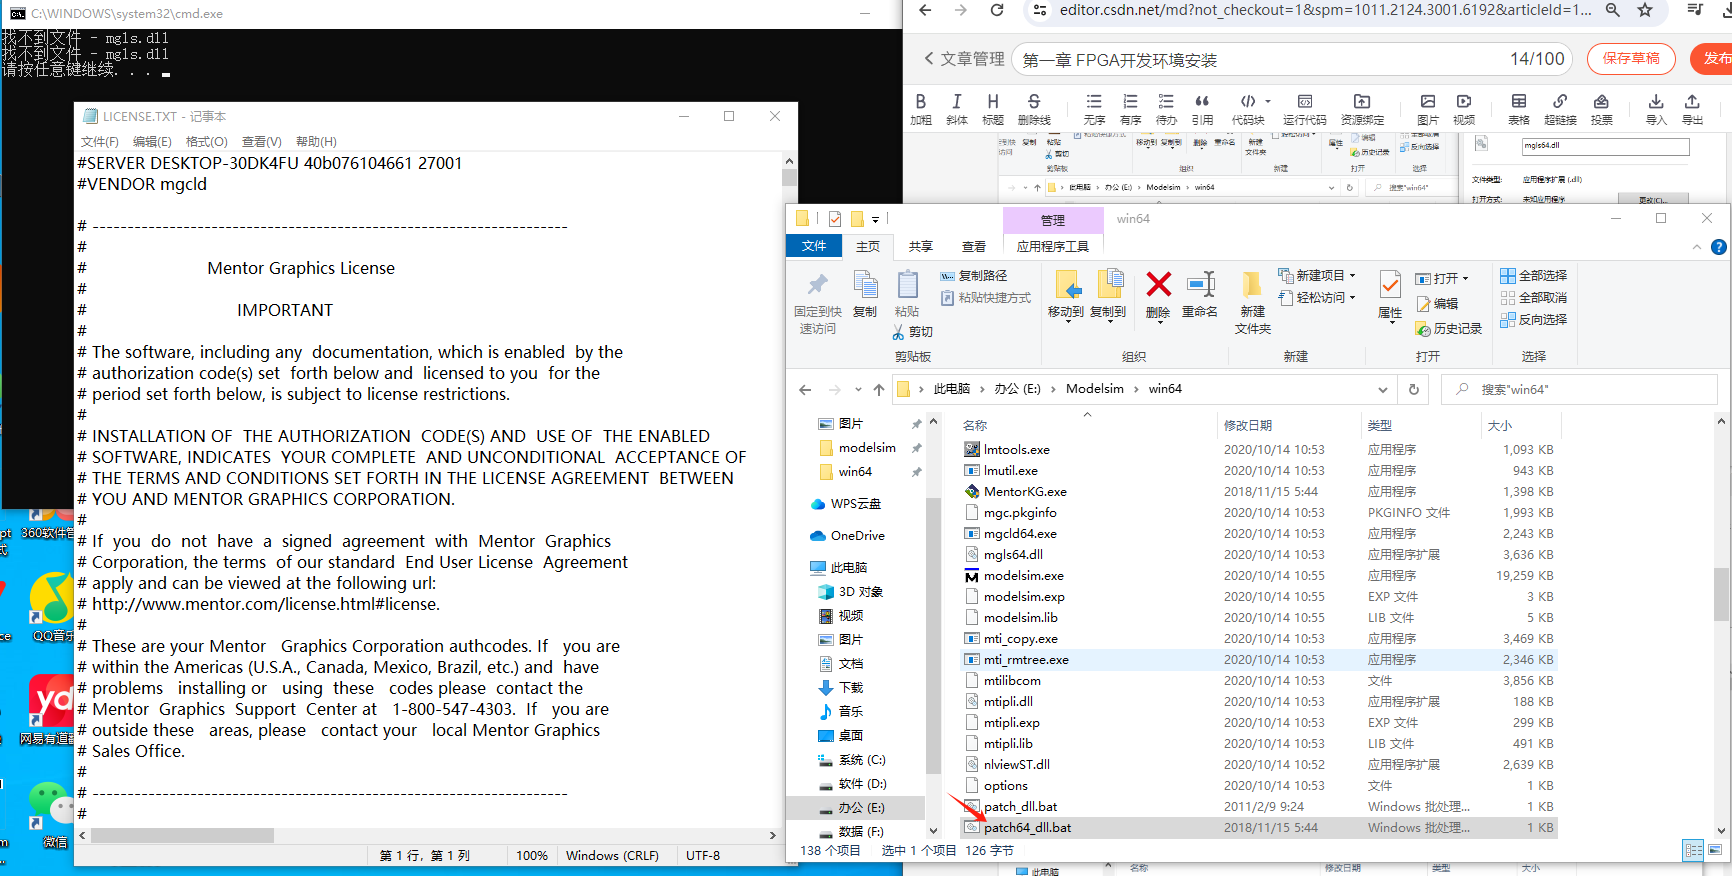Click invert selection (反向选择) in ribbon

(1534, 319)
